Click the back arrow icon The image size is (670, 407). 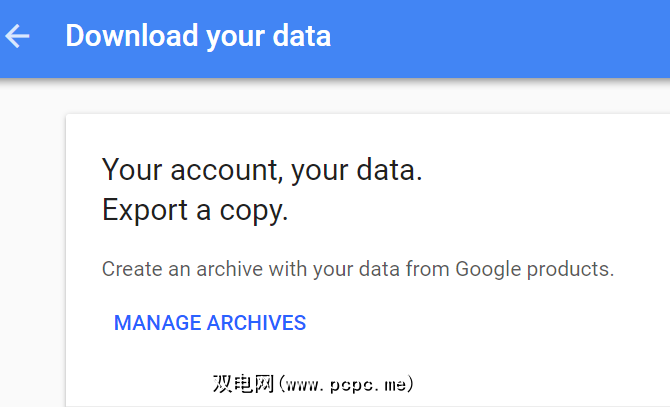pyautogui.click(x=18, y=37)
